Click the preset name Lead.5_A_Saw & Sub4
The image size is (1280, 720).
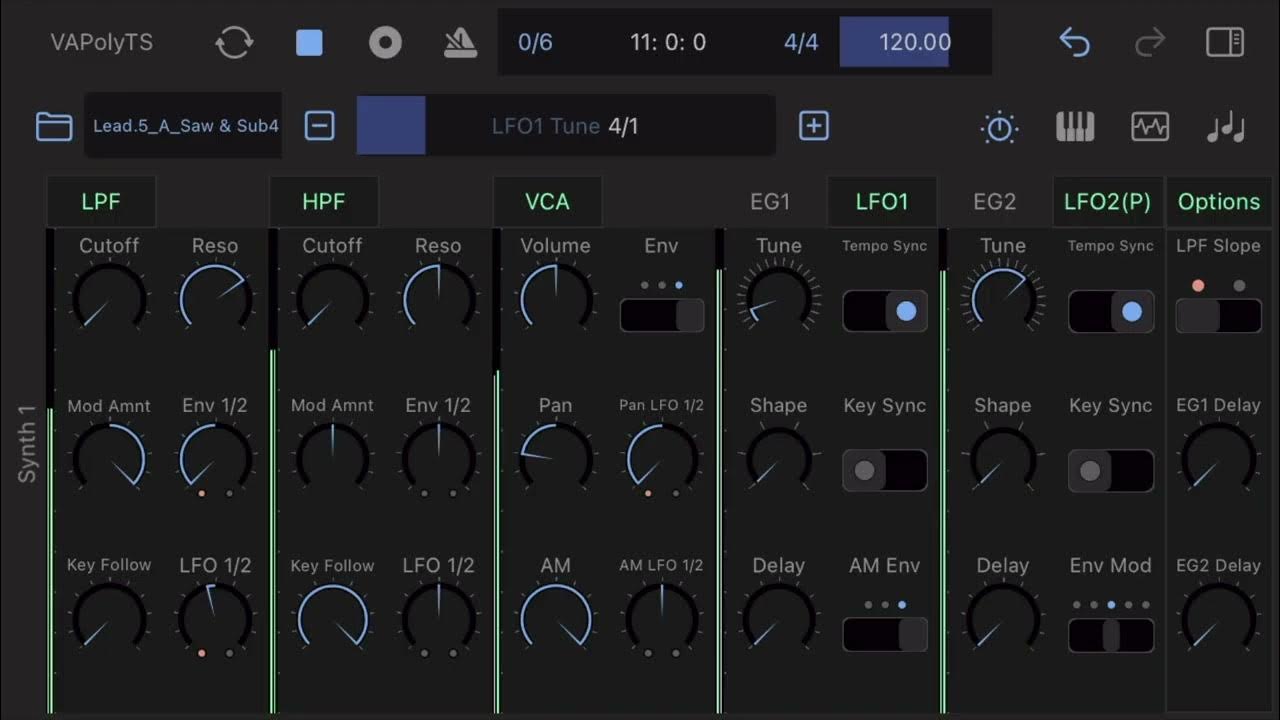(x=185, y=126)
